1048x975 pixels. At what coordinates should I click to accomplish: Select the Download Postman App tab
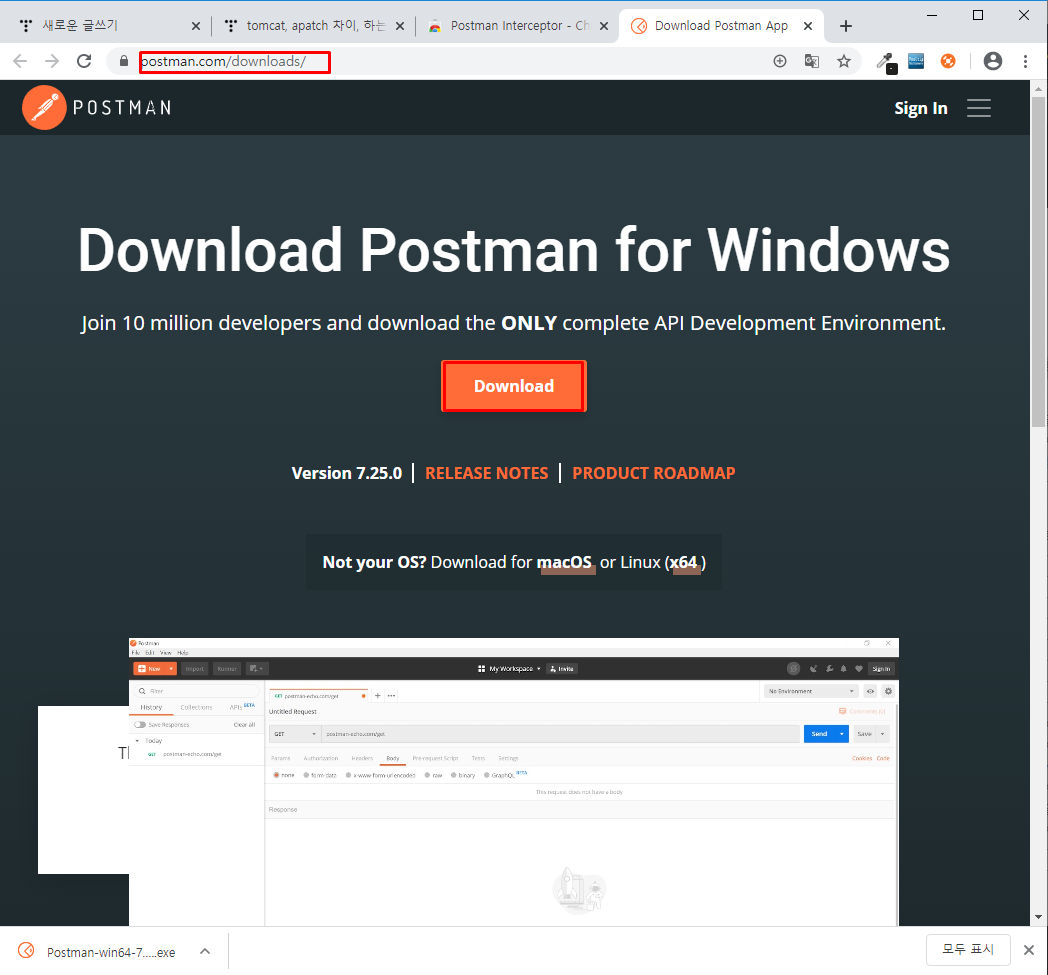[721, 25]
